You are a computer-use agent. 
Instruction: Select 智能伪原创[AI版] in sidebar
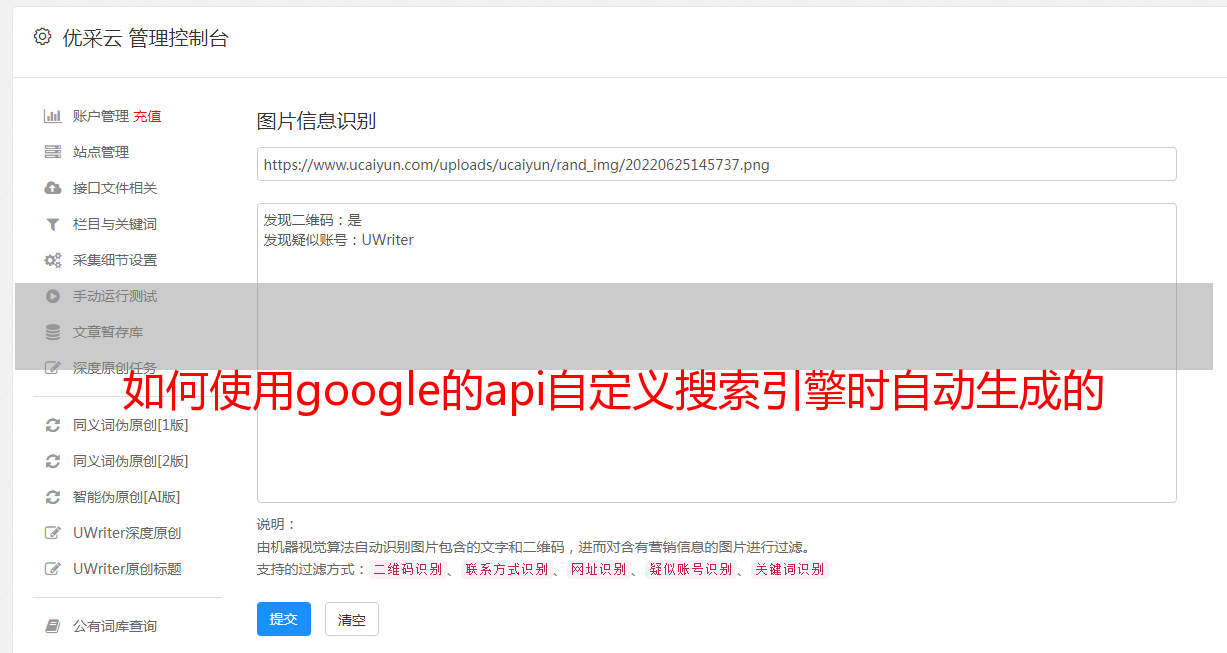click(127, 497)
